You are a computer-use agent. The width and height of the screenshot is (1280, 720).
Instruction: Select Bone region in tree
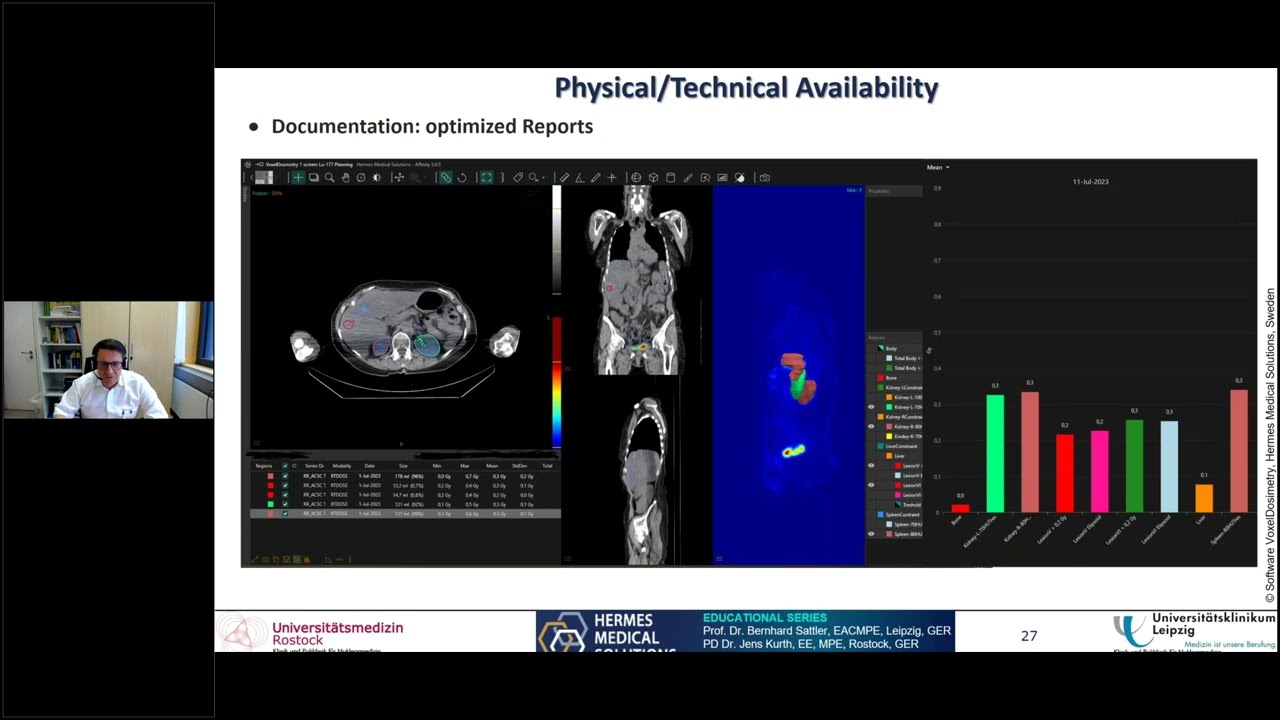click(x=891, y=378)
